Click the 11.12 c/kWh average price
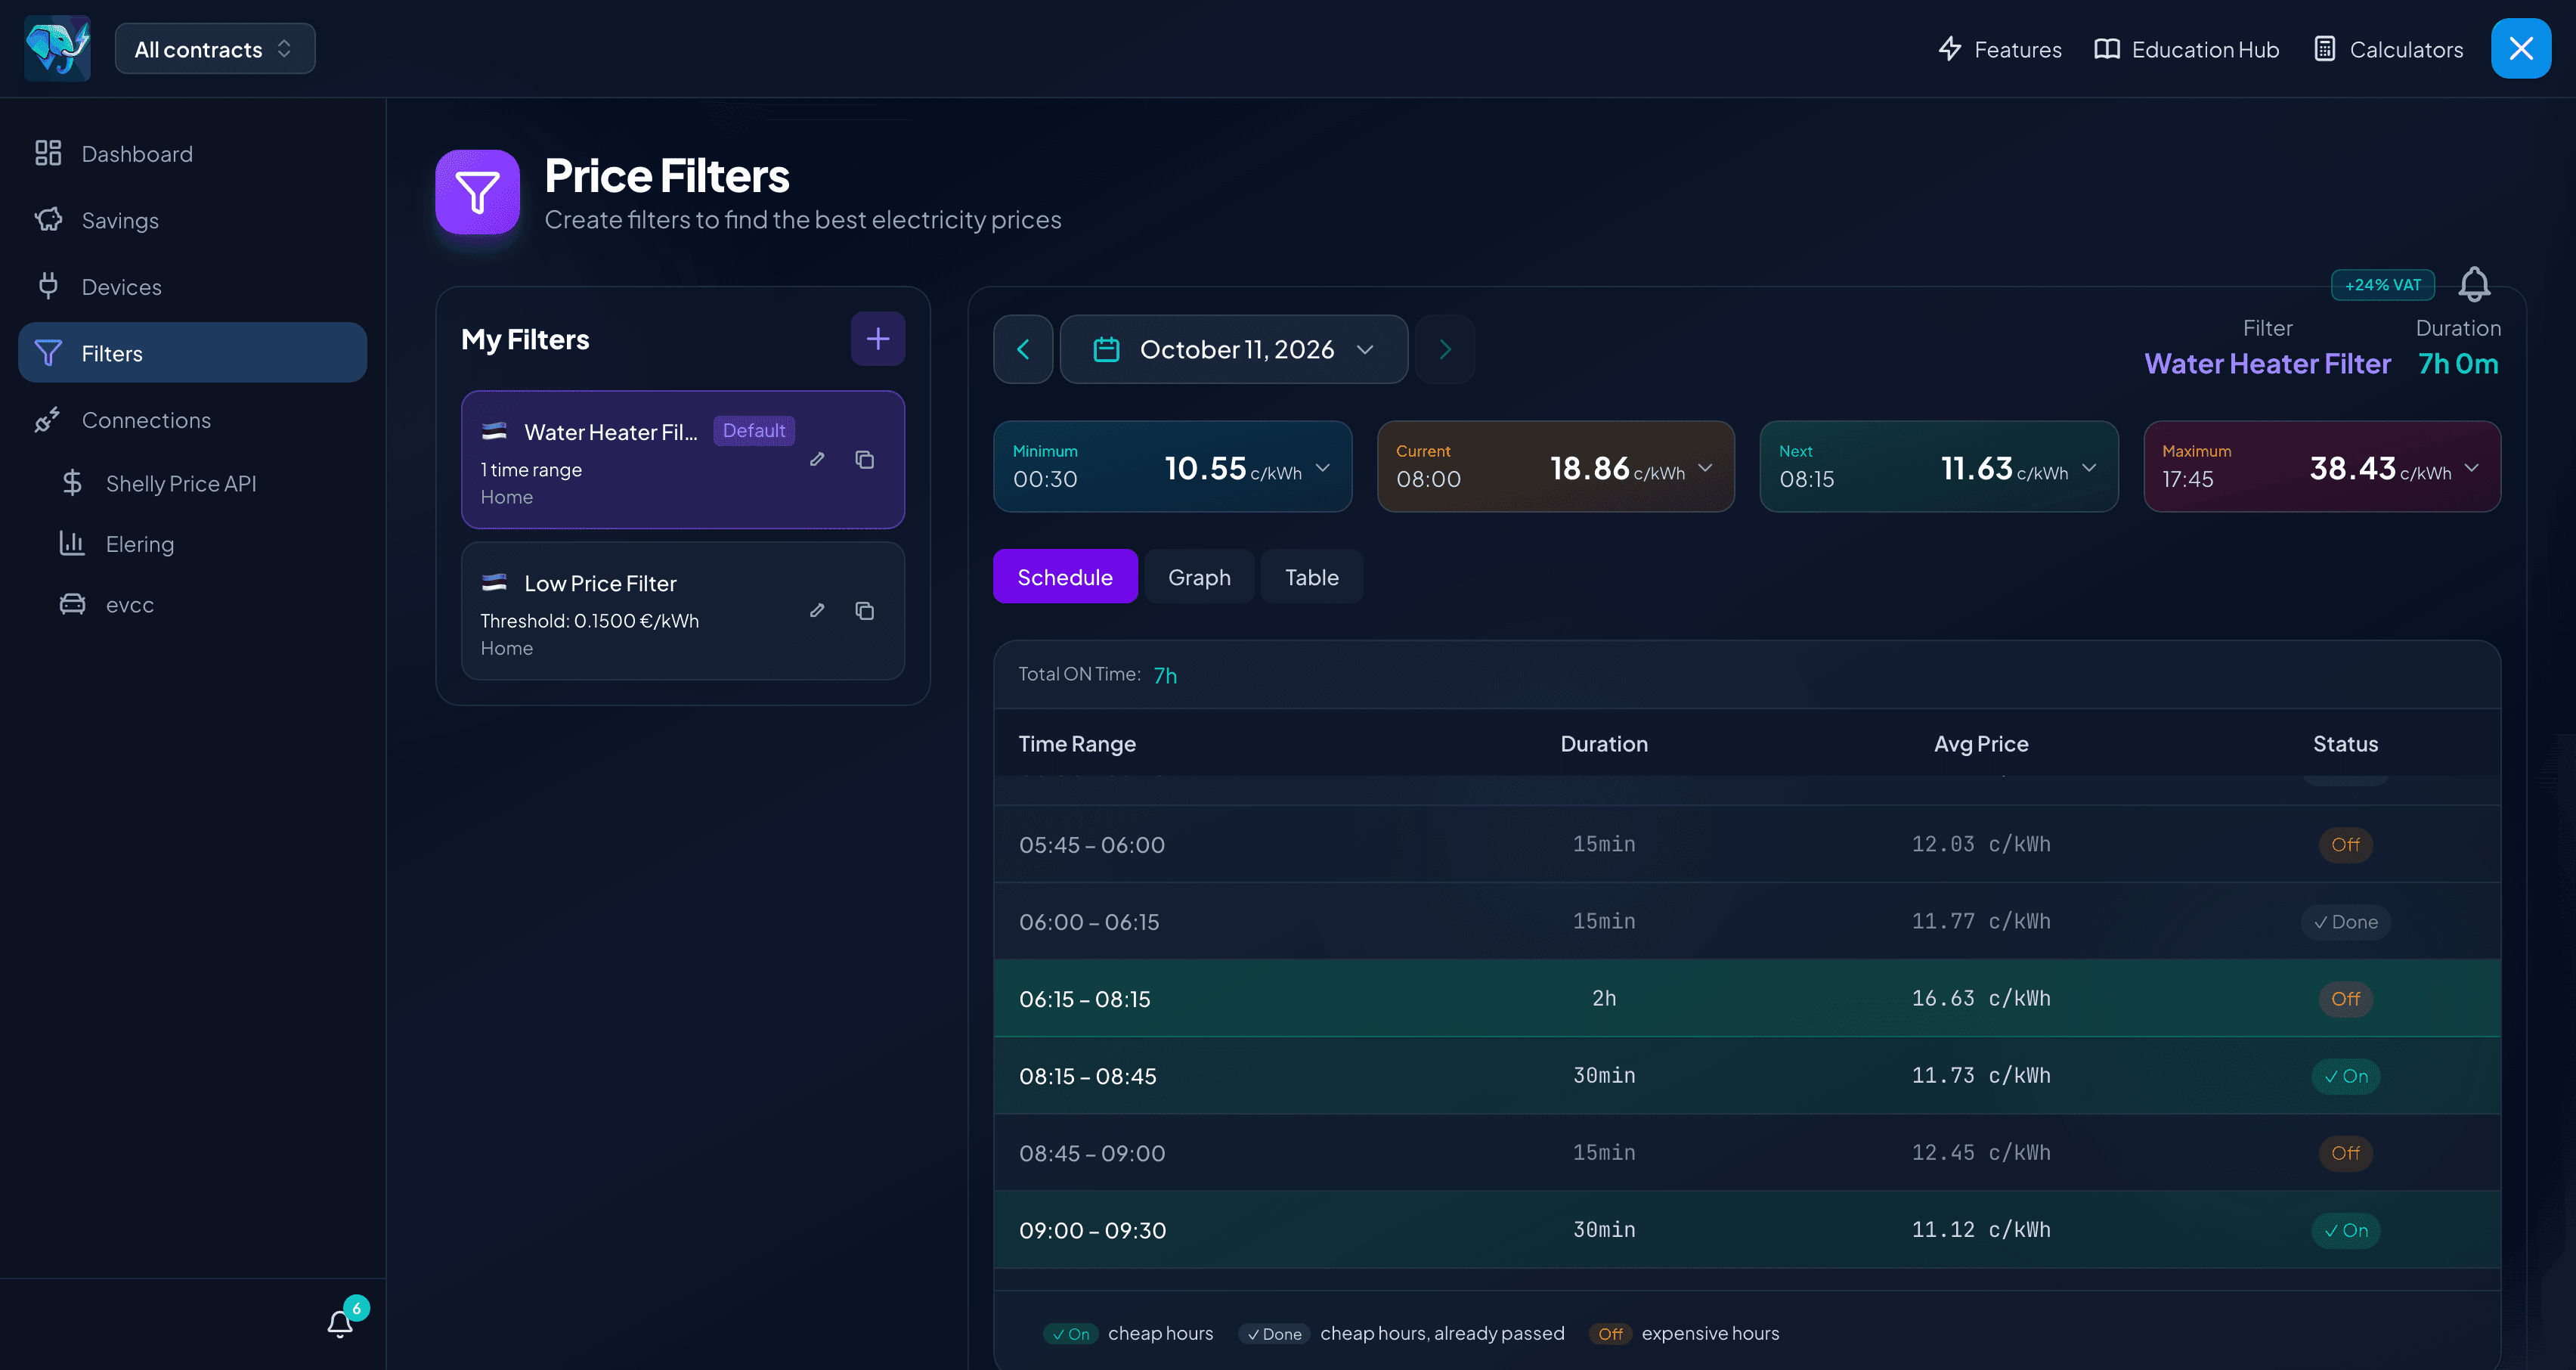 click(x=1980, y=1230)
